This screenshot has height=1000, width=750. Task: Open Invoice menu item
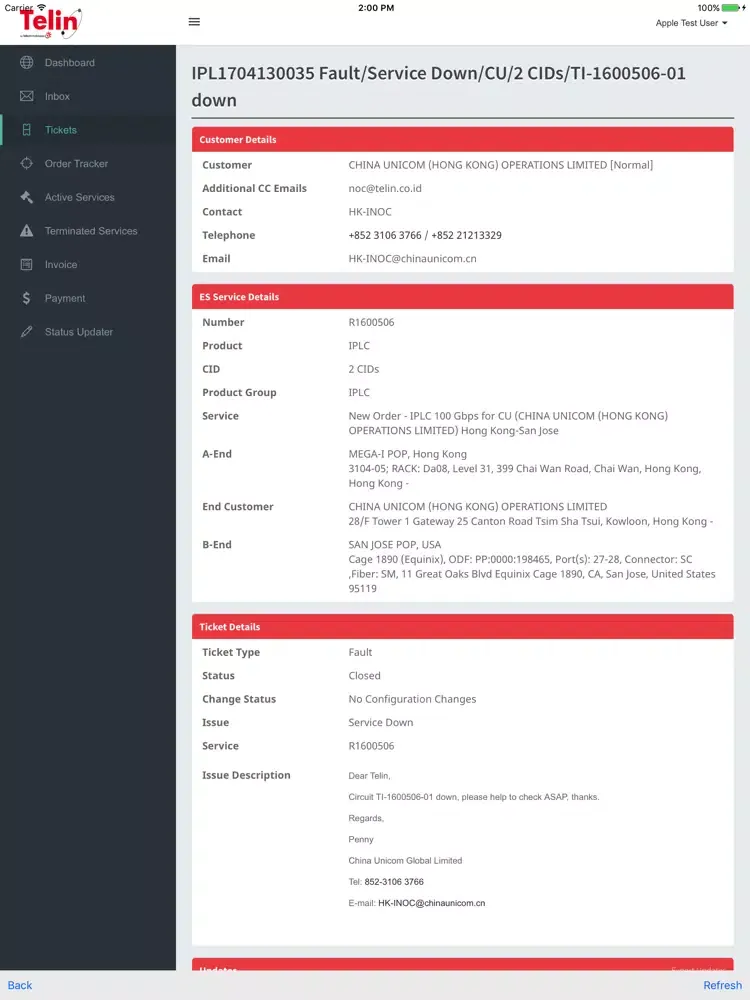tap(88, 265)
